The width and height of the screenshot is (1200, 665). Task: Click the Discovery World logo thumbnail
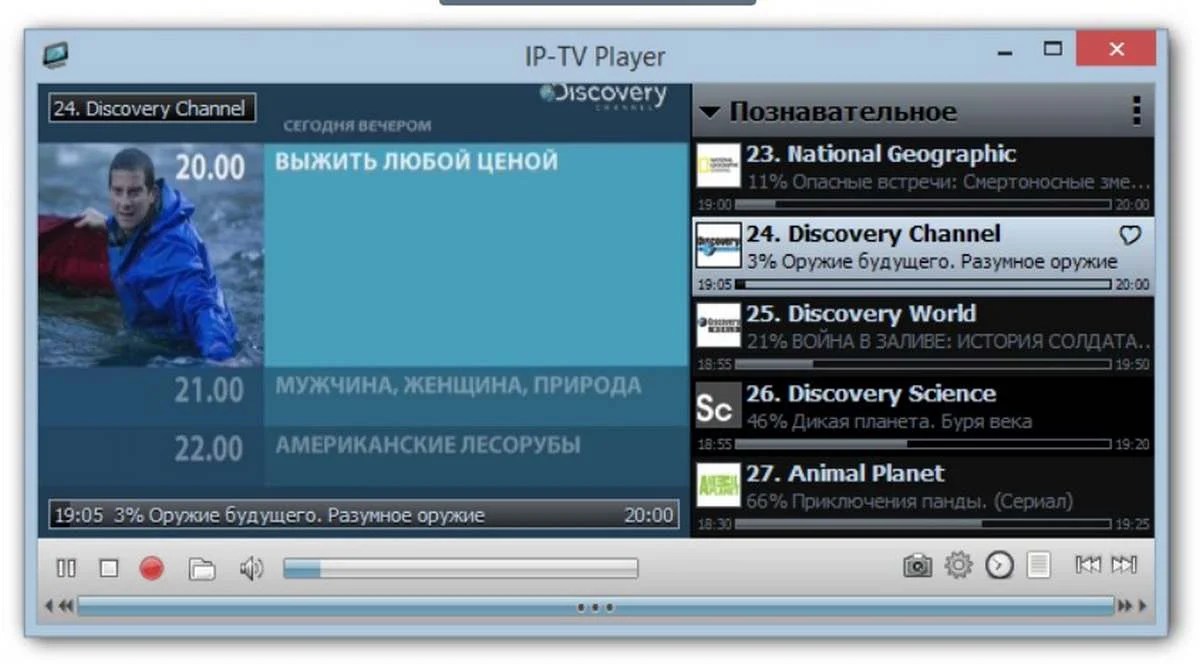point(718,325)
